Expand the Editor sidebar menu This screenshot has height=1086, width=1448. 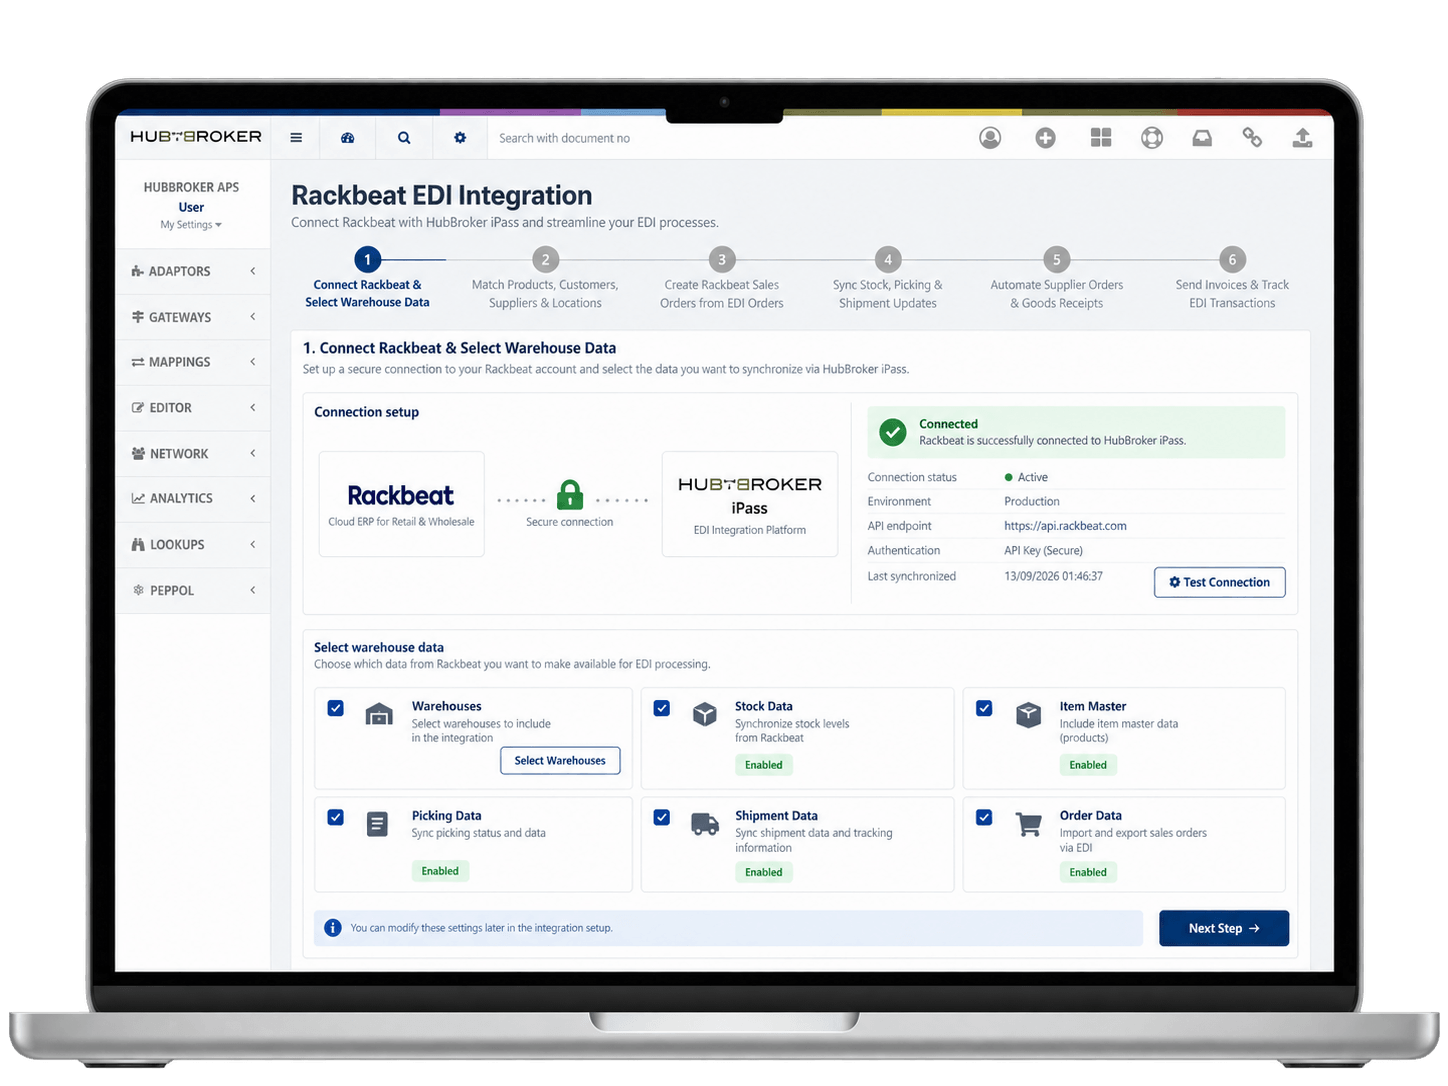point(193,408)
